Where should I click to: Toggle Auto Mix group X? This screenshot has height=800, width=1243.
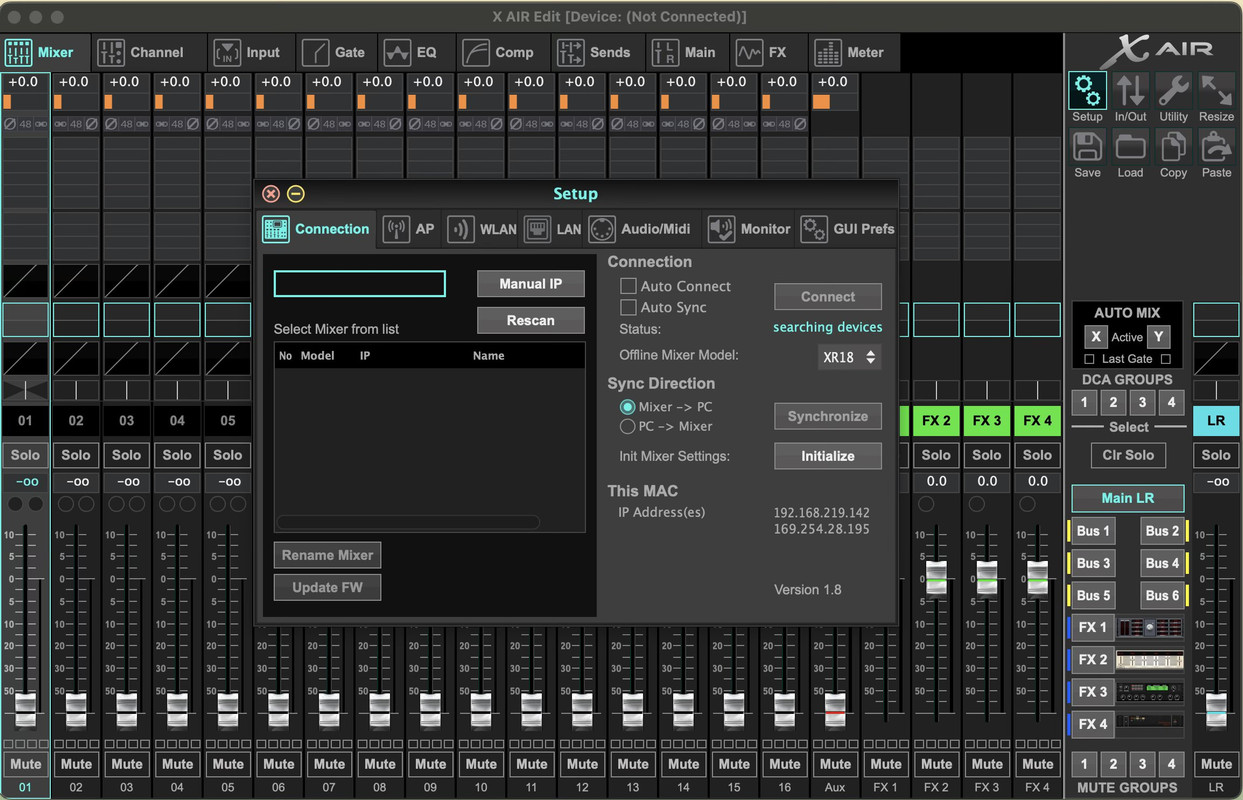[x=1096, y=337]
